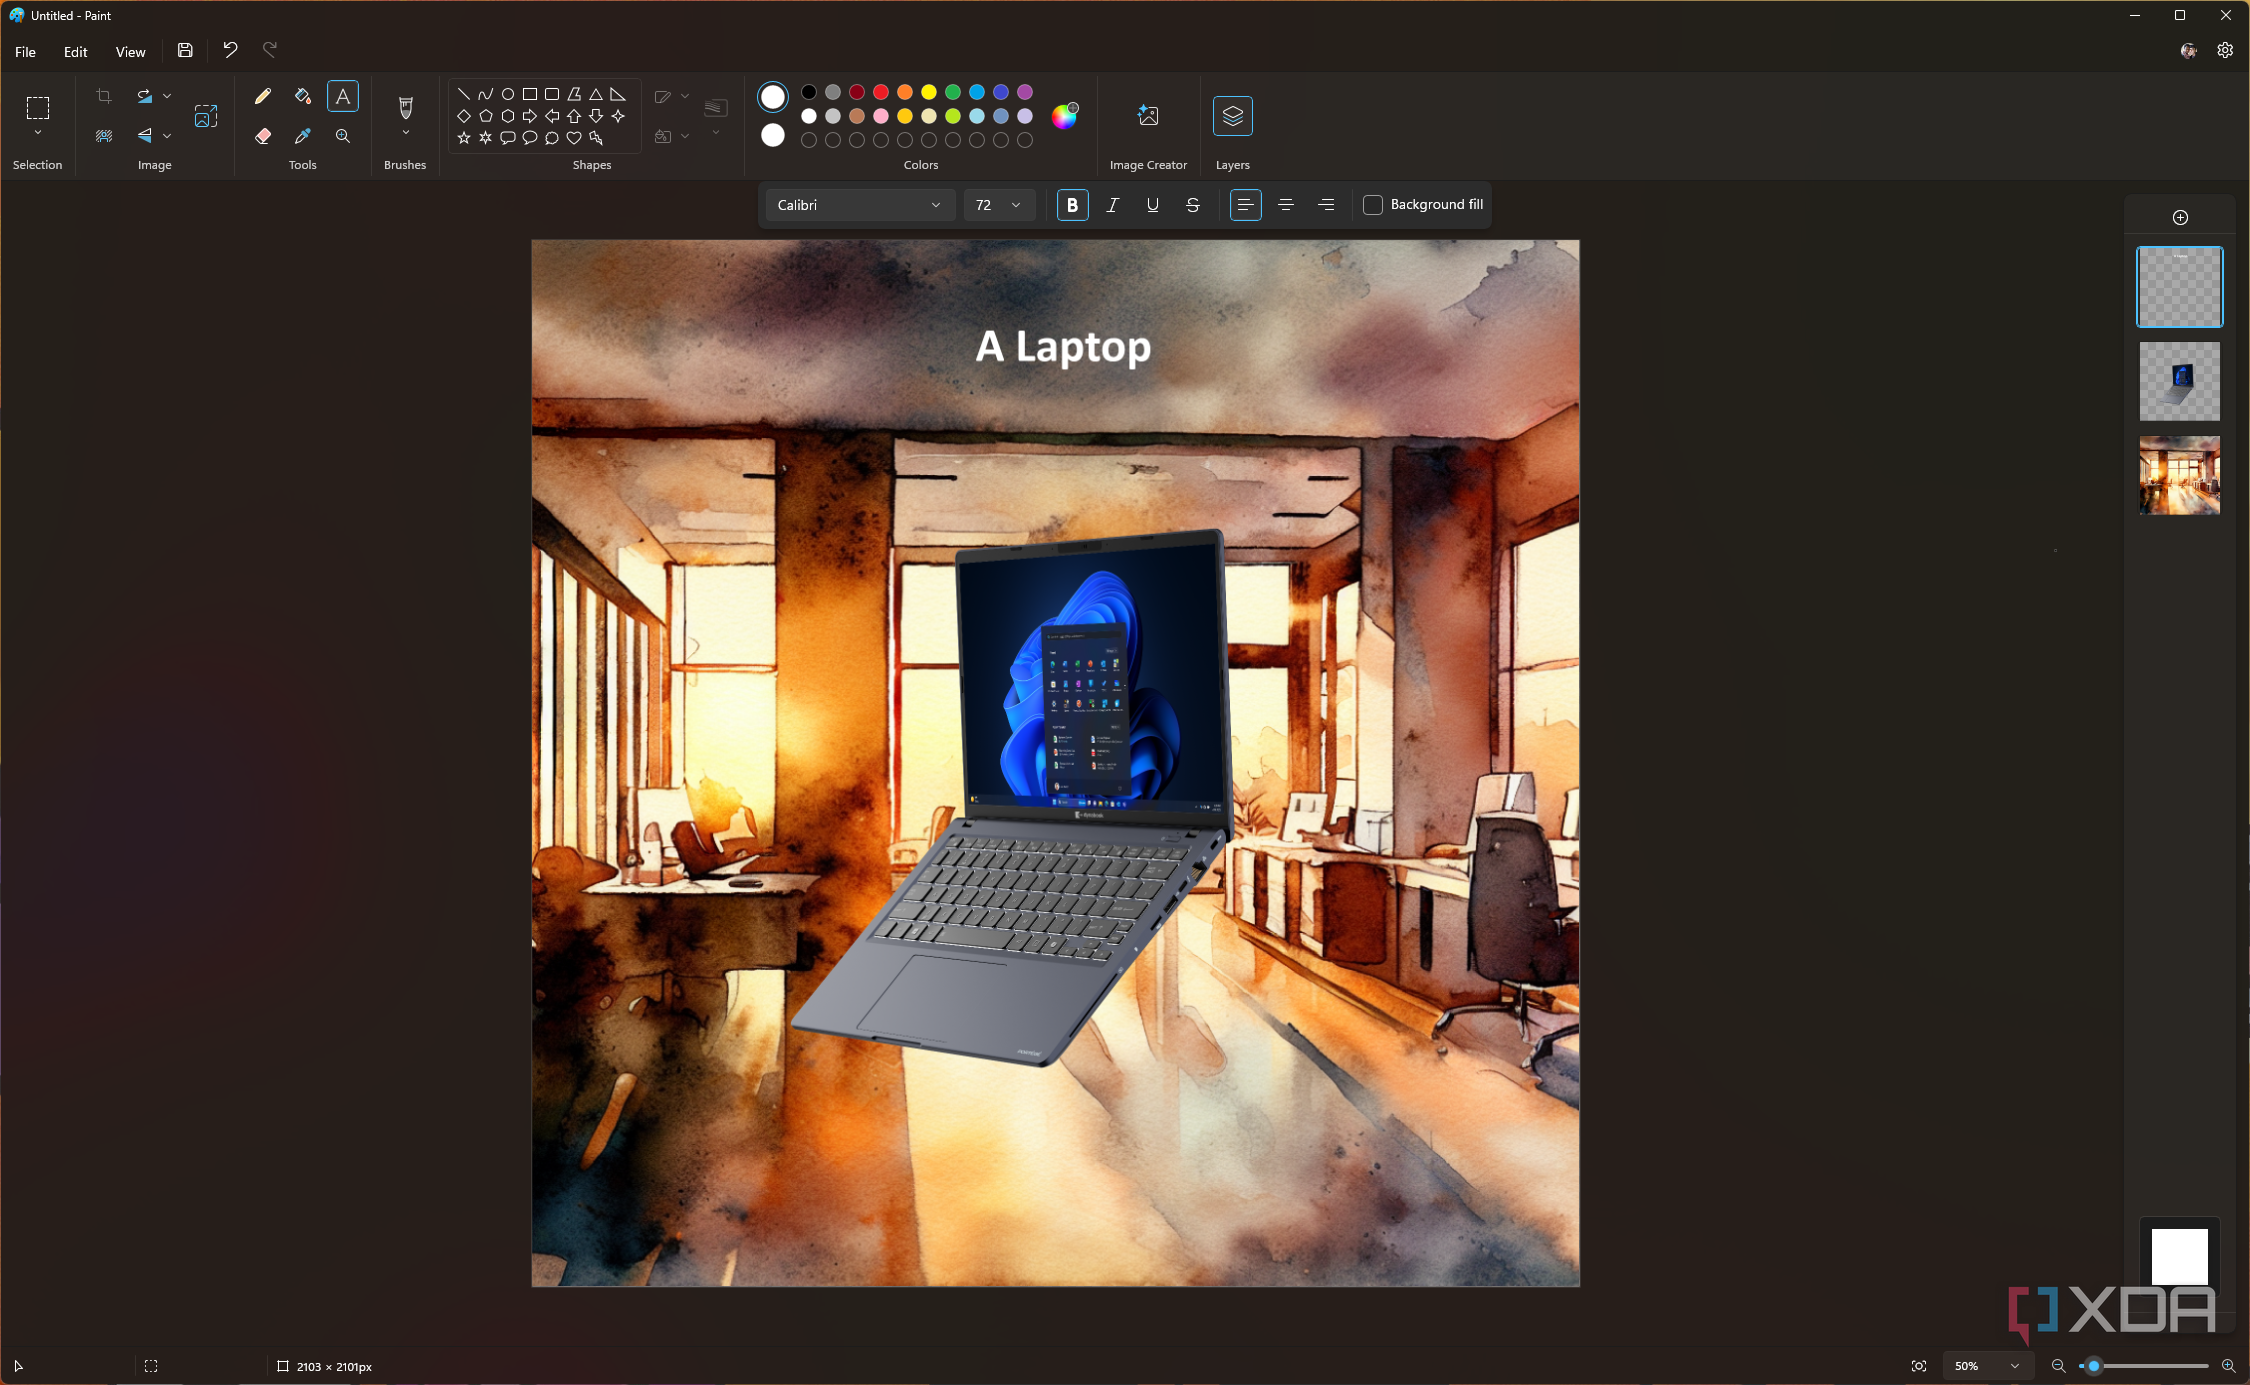Select the Fill bucket tool
2250x1385 pixels.
302,96
